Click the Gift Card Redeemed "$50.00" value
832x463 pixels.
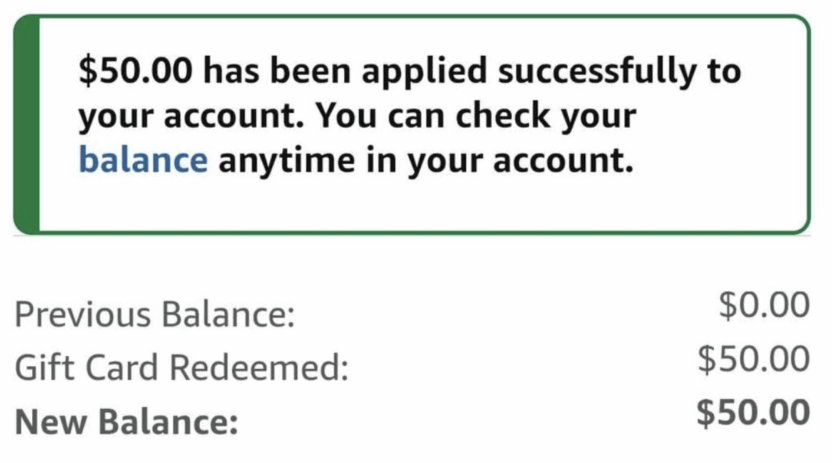(753, 359)
